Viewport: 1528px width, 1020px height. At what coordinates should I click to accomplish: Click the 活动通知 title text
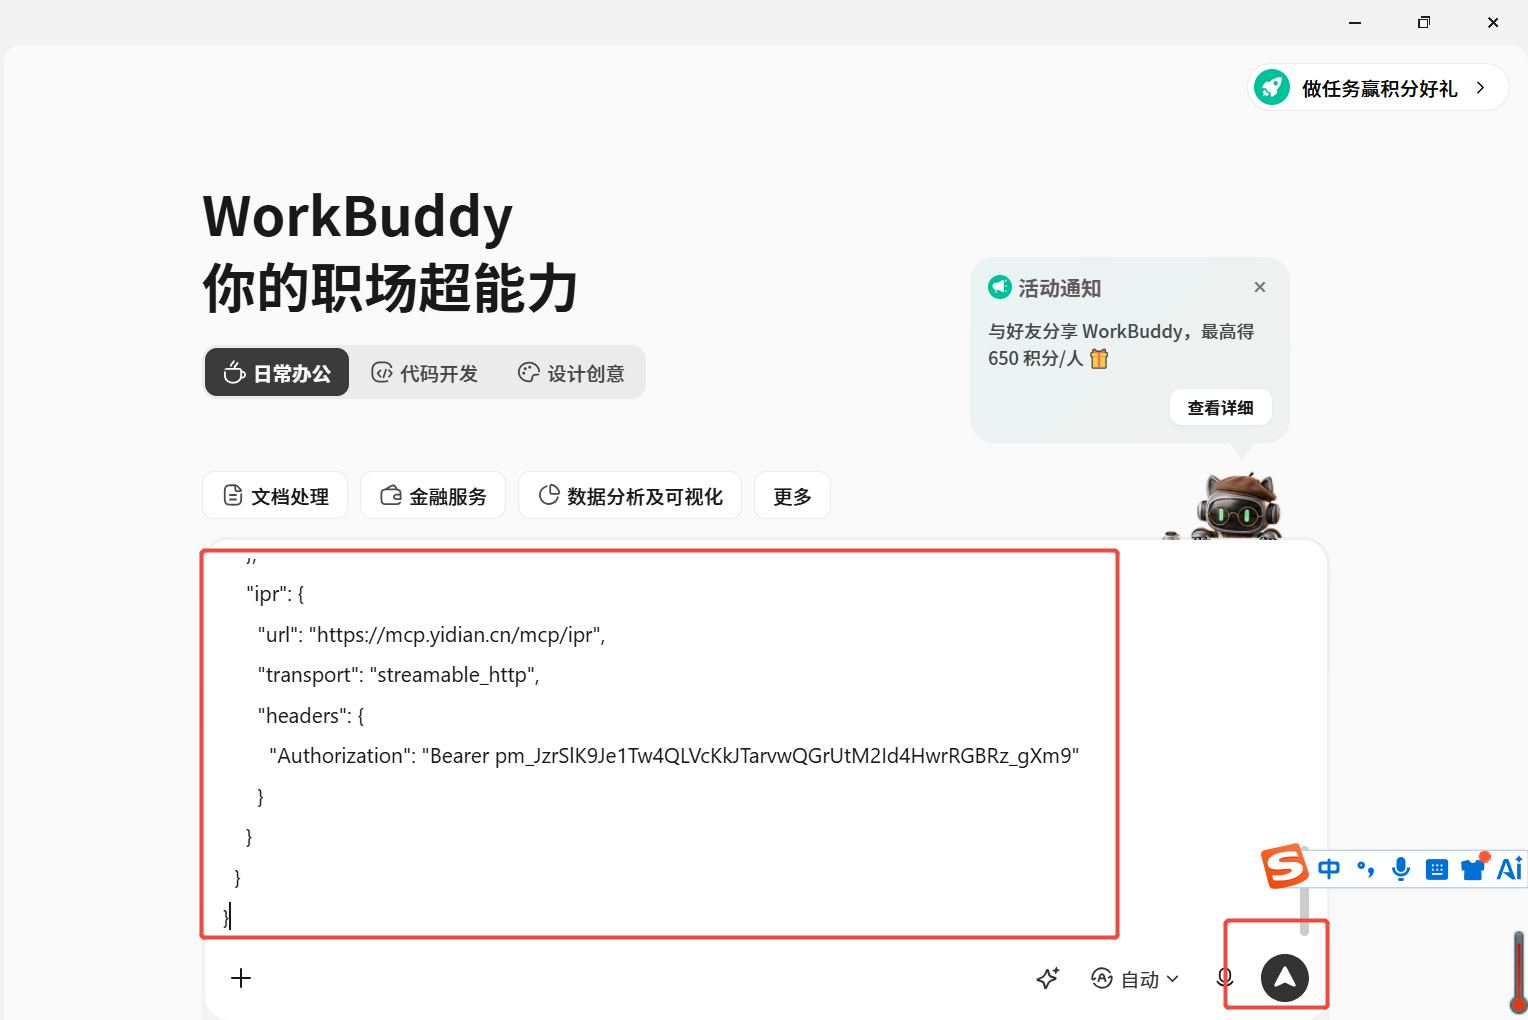tap(1060, 288)
